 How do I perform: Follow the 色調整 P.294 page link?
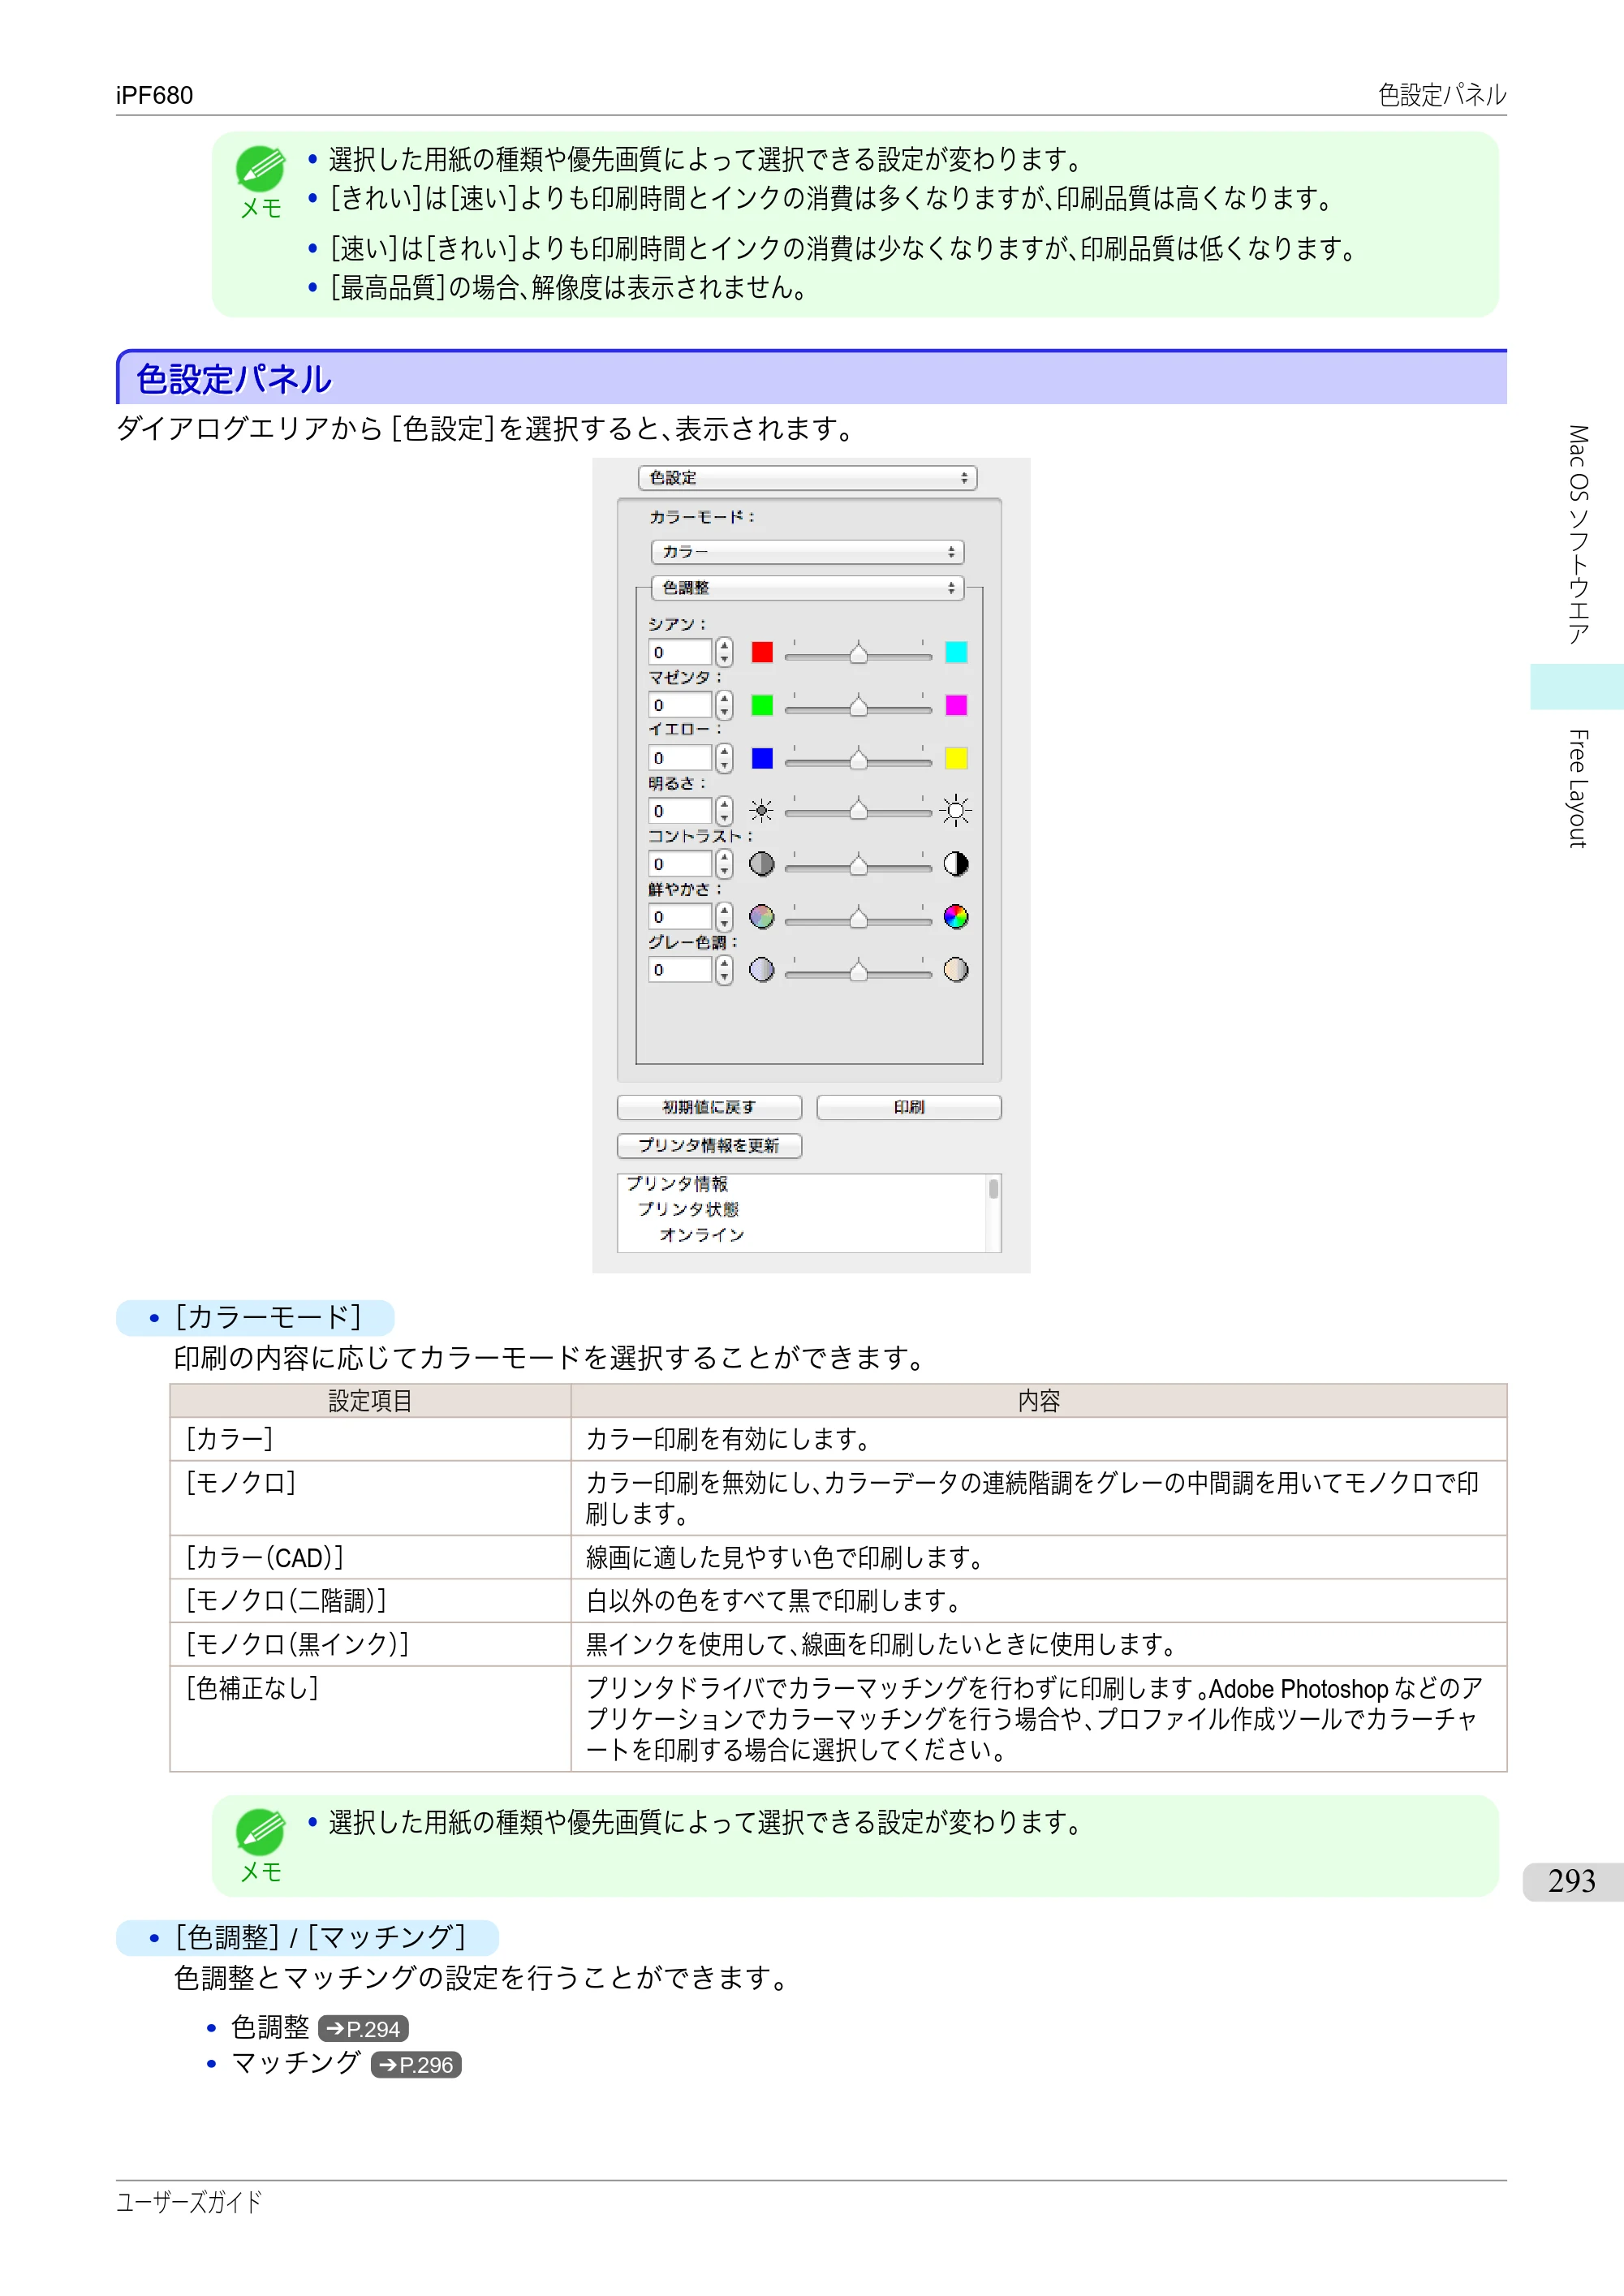click(363, 2029)
